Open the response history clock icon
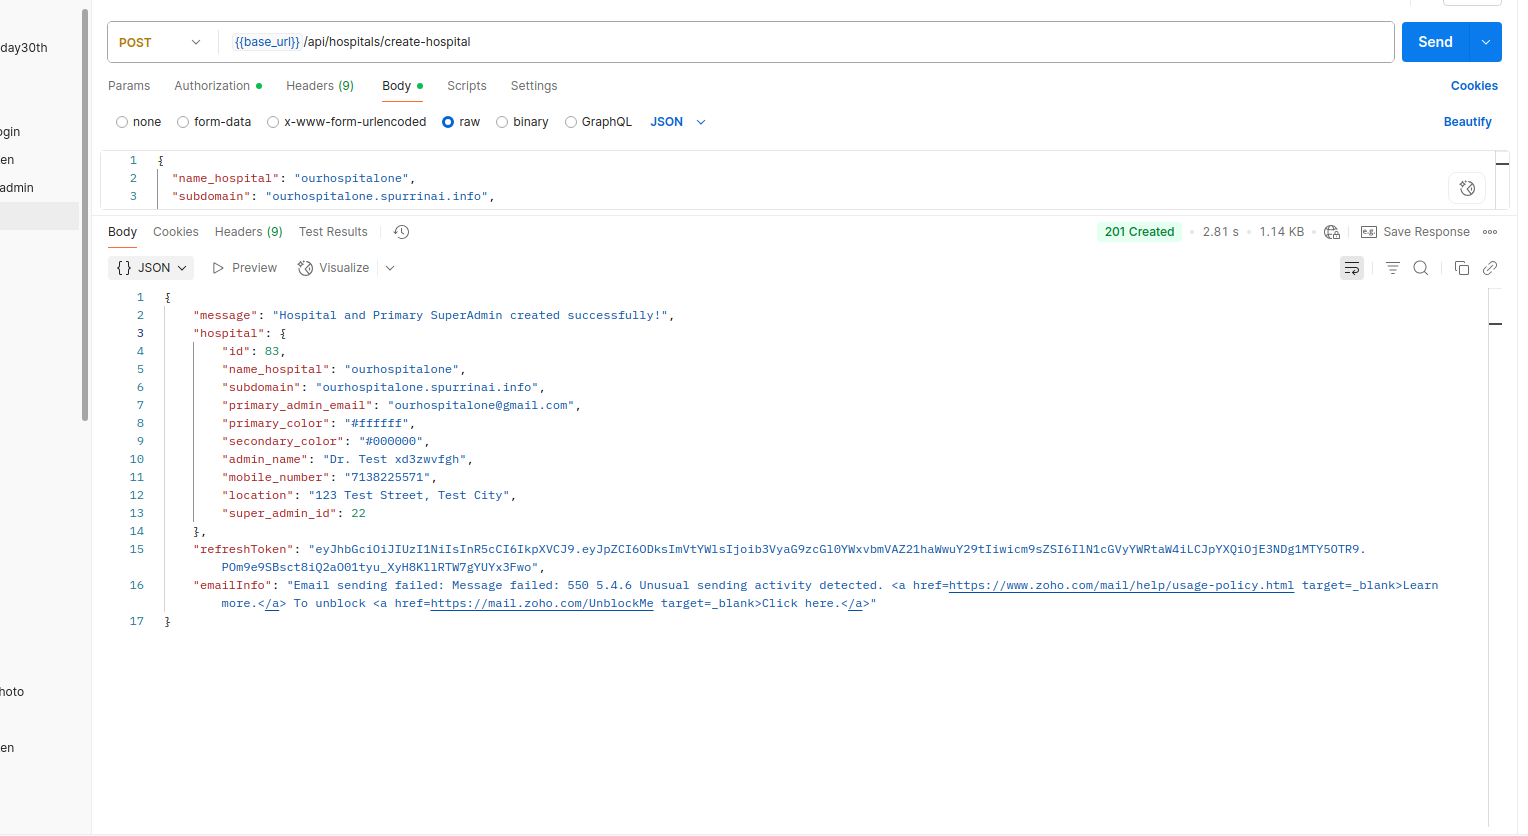1528x836 pixels. pos(401,232)
